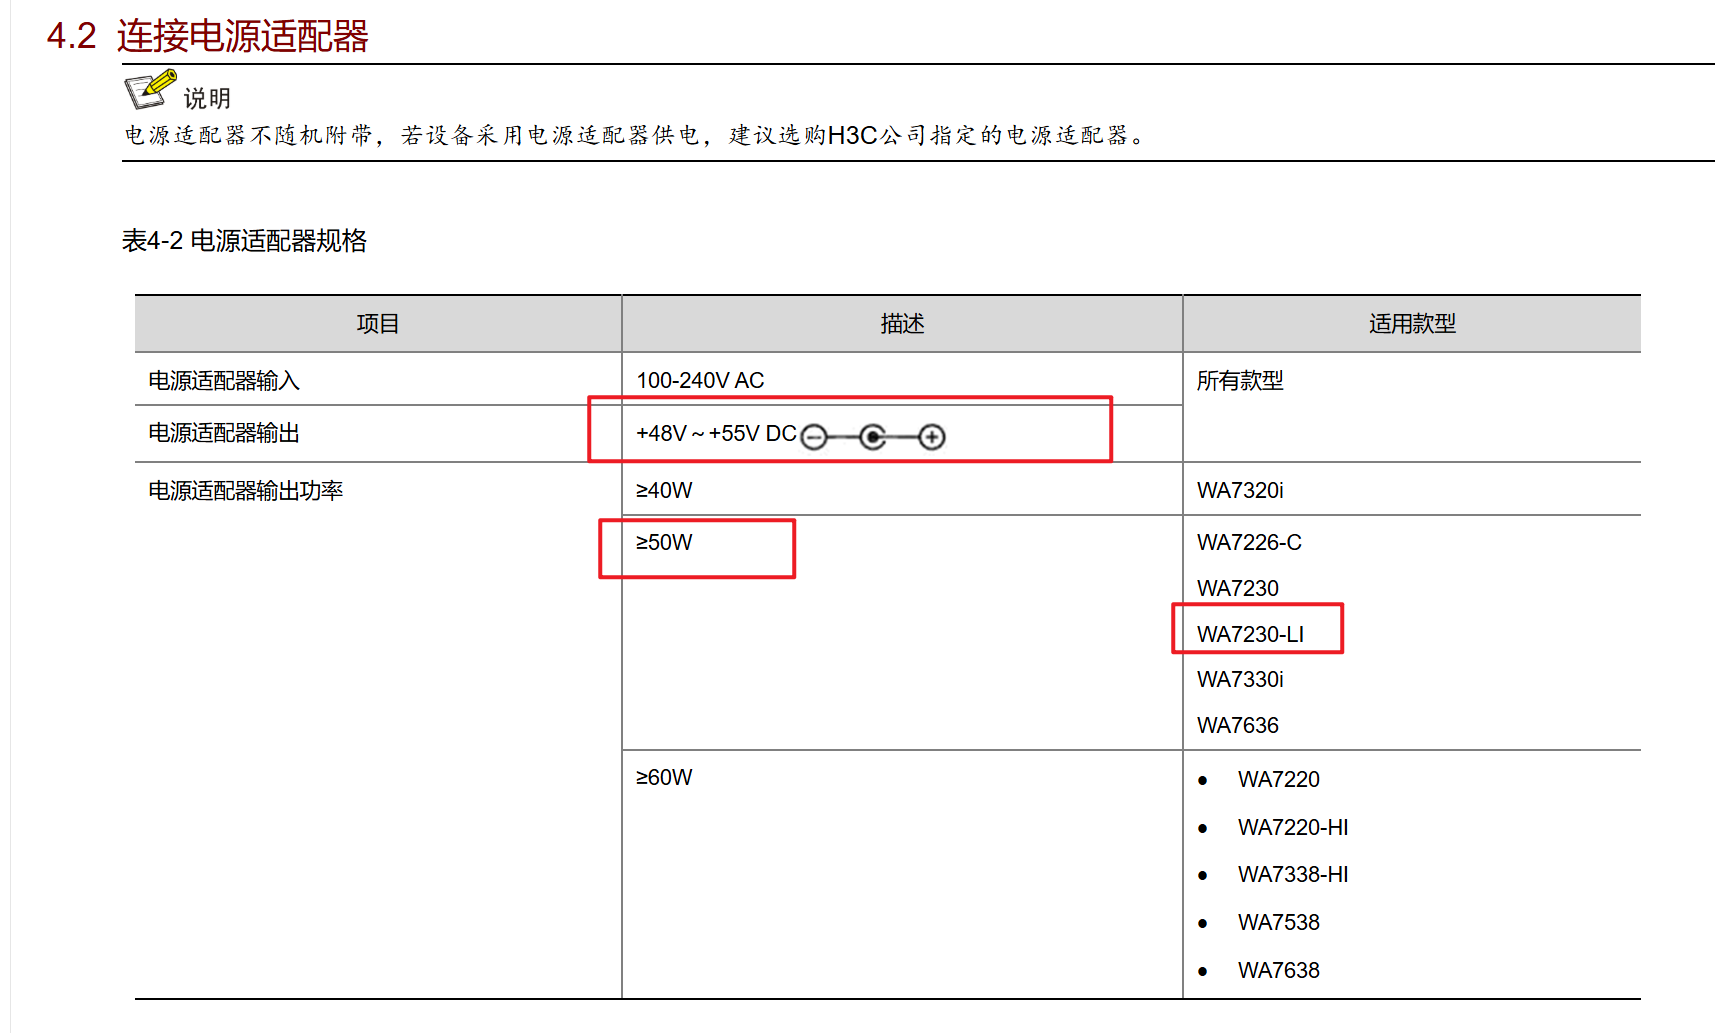Select the "电源适配器输出功率" row label
The image size is (1715, 1033).
(x=246, y=491)
